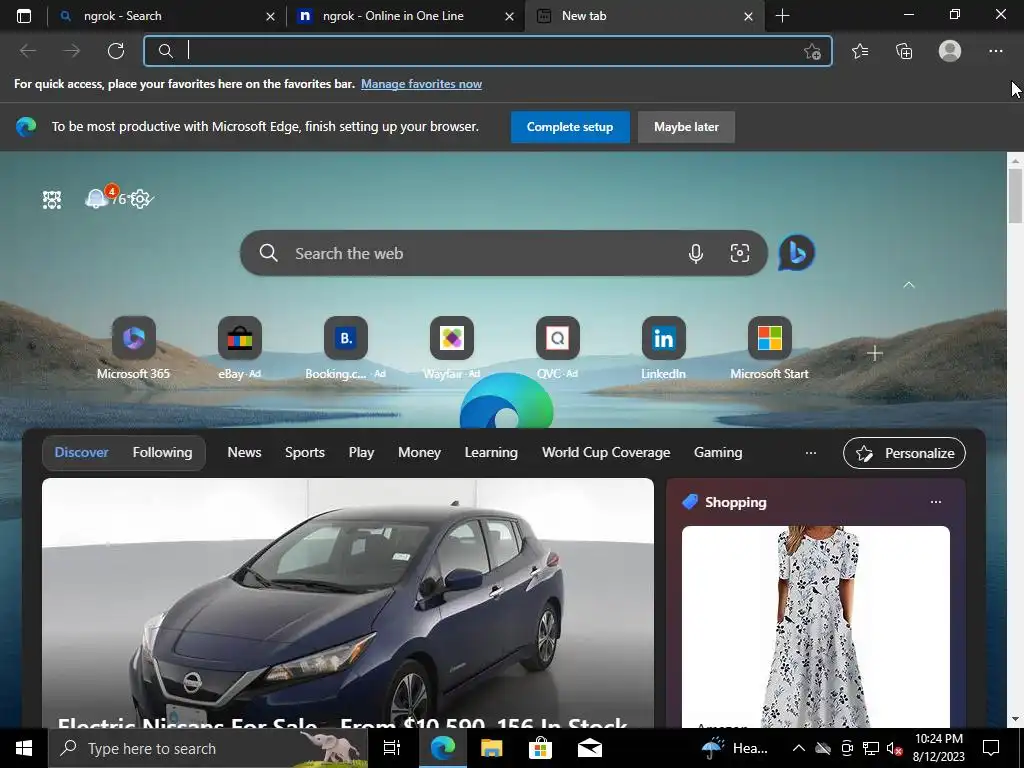Open the floral dress shopping item
The width and height of the screenshot is (1024, 768).
tap(816, 627)
